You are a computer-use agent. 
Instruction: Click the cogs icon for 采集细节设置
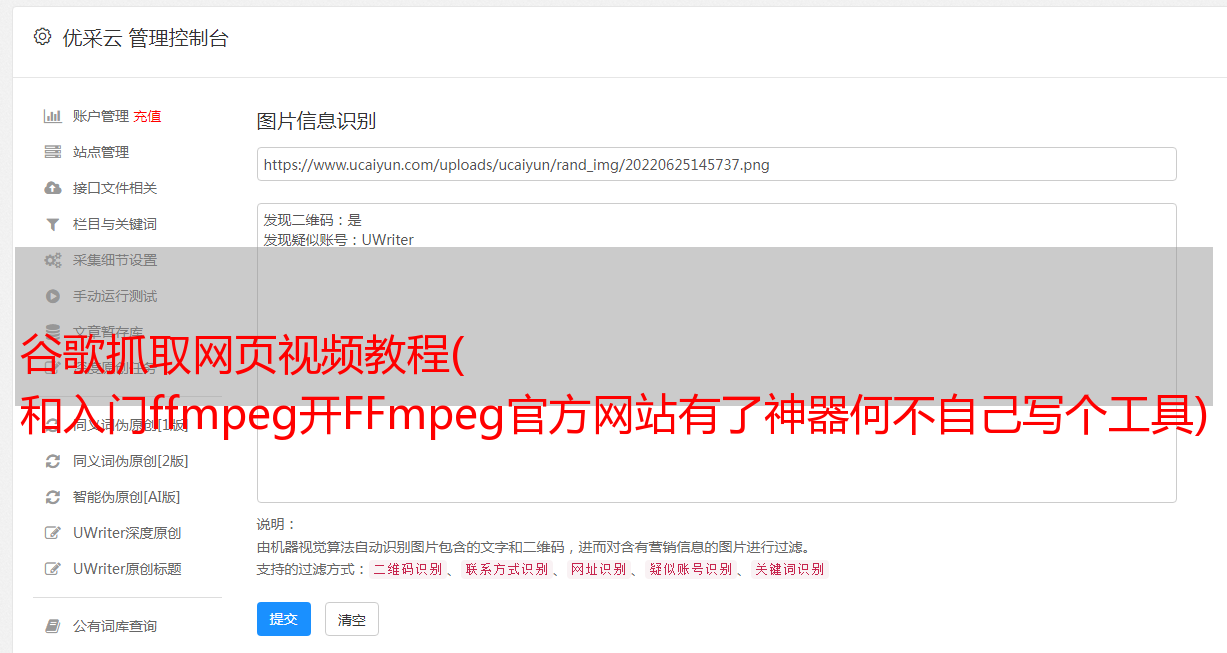[x=53, y=260]
